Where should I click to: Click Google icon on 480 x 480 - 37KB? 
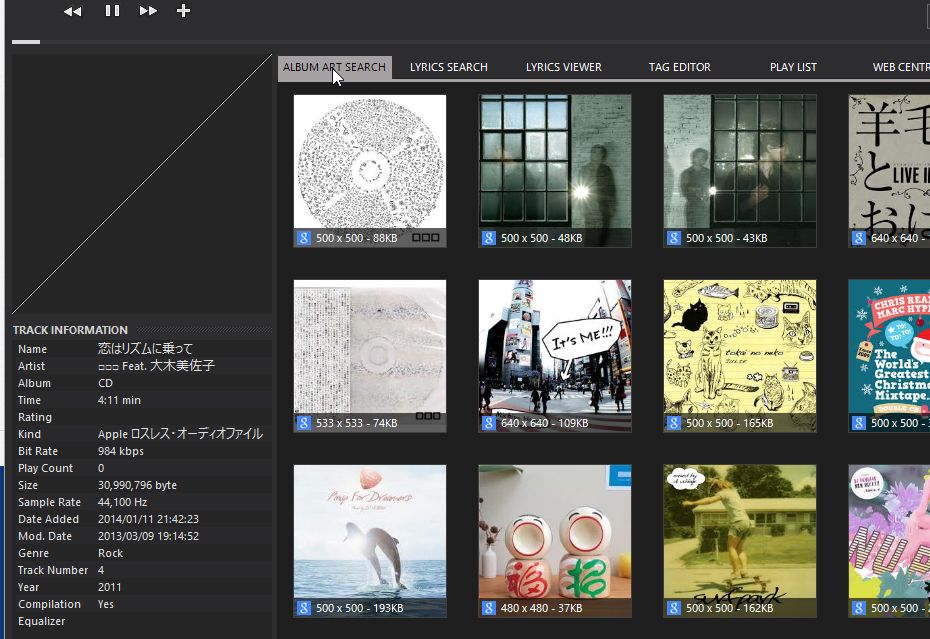click(489, 608)
